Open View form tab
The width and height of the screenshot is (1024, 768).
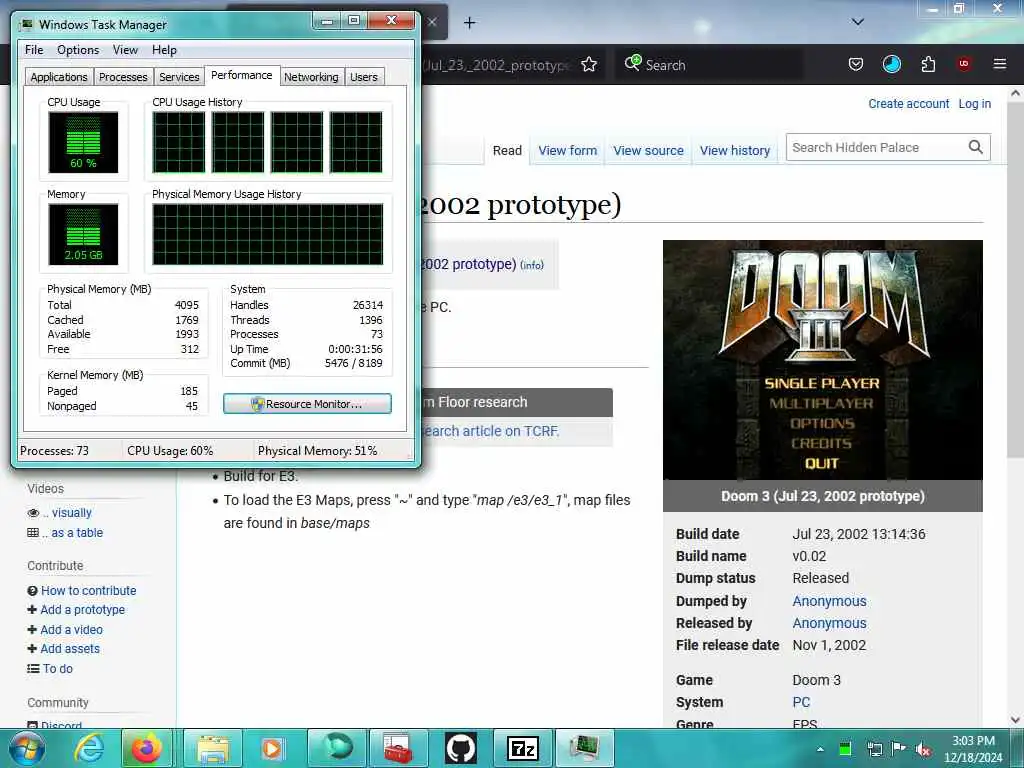coord(568,150)
